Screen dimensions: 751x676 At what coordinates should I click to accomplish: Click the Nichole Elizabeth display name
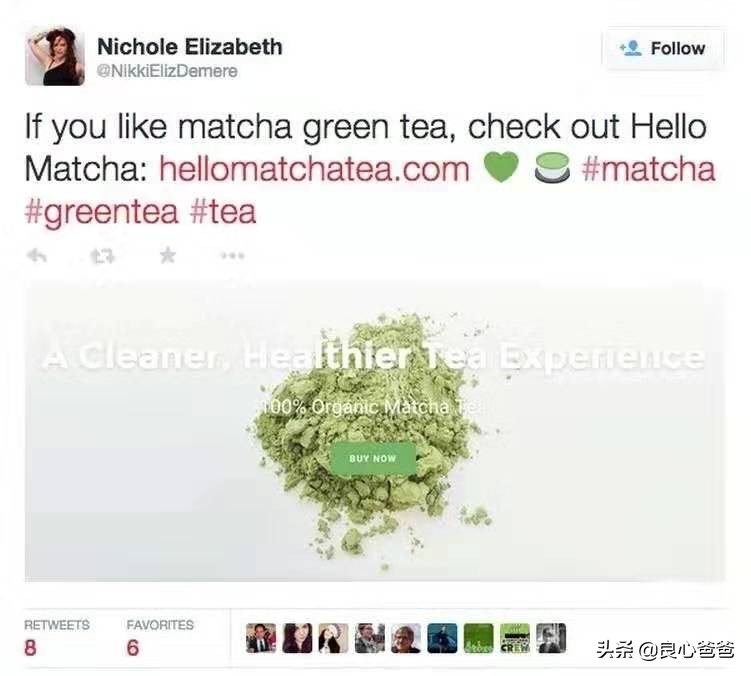(190, 47)
